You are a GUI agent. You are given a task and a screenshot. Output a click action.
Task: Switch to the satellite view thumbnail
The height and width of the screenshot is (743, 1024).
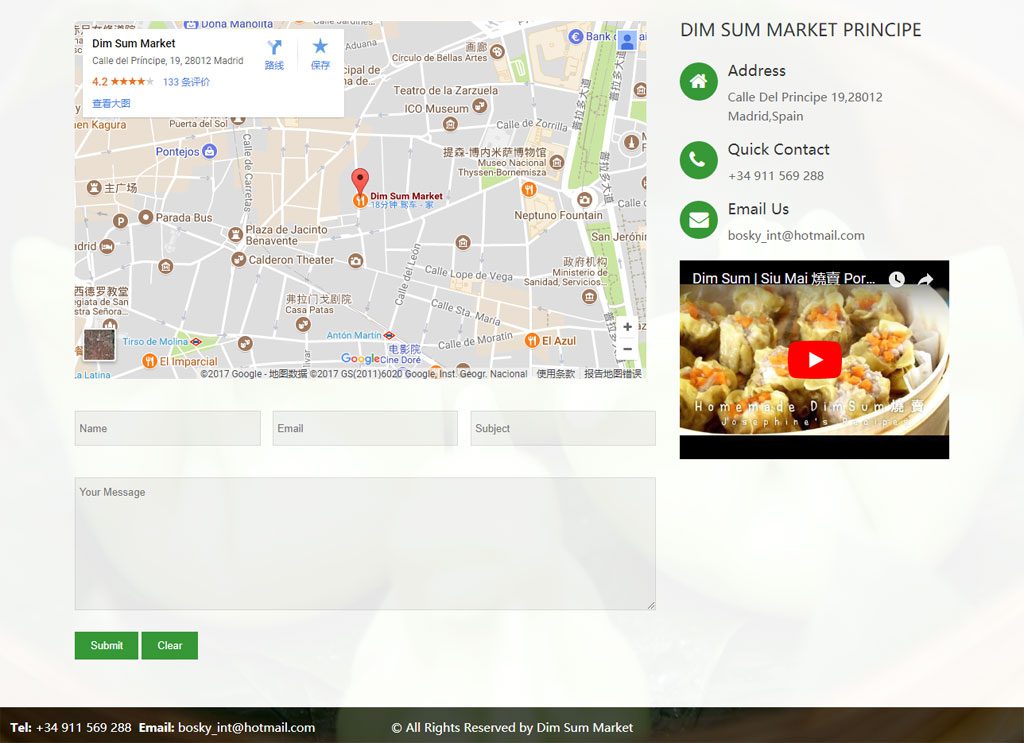[x=99, y=345]
